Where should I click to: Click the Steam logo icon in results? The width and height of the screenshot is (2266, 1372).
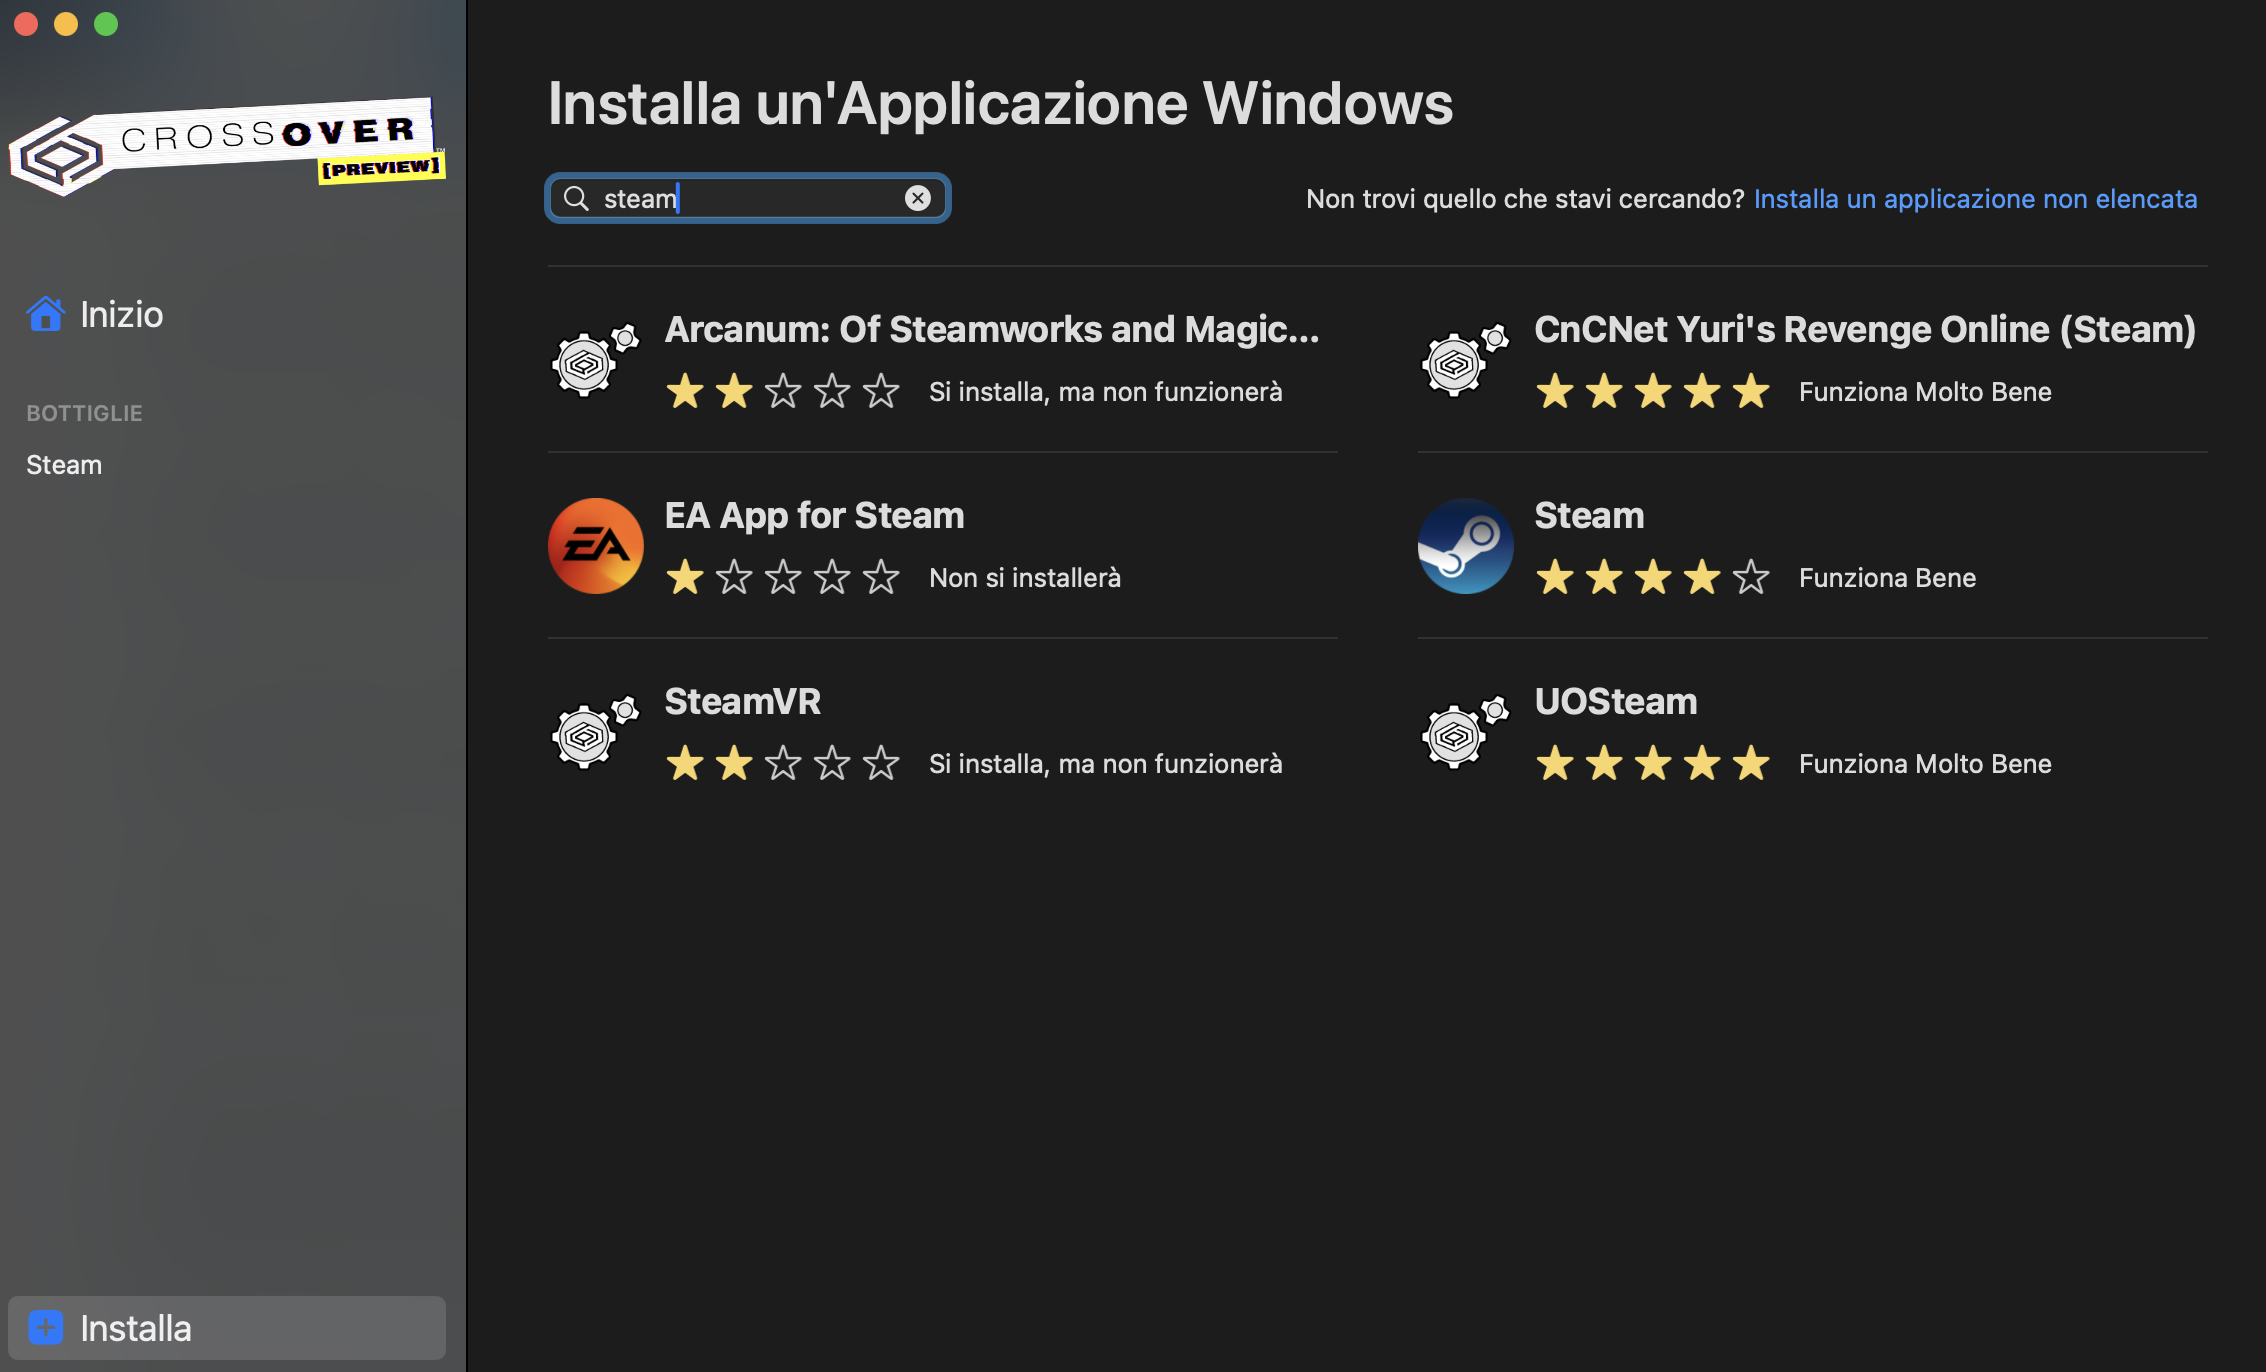coord(1465,546)
